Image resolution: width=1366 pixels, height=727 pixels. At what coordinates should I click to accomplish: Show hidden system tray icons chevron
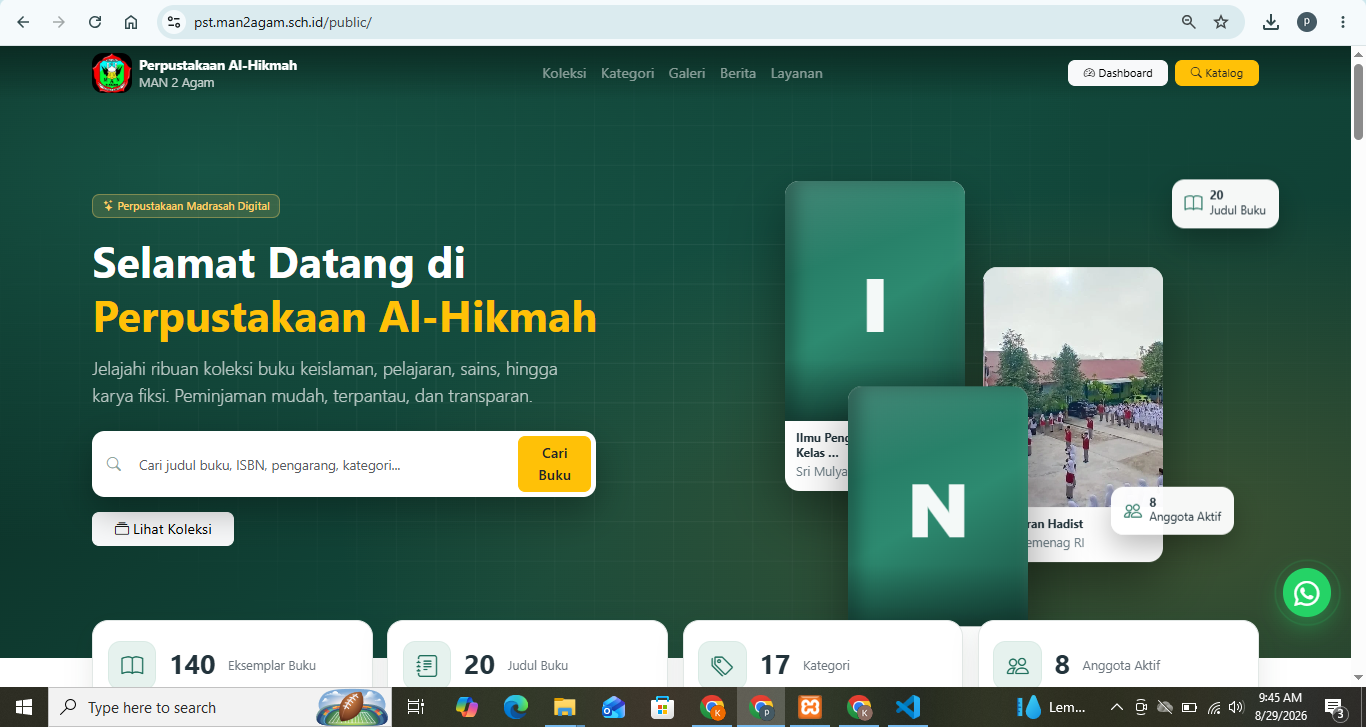pos(1116,707)
